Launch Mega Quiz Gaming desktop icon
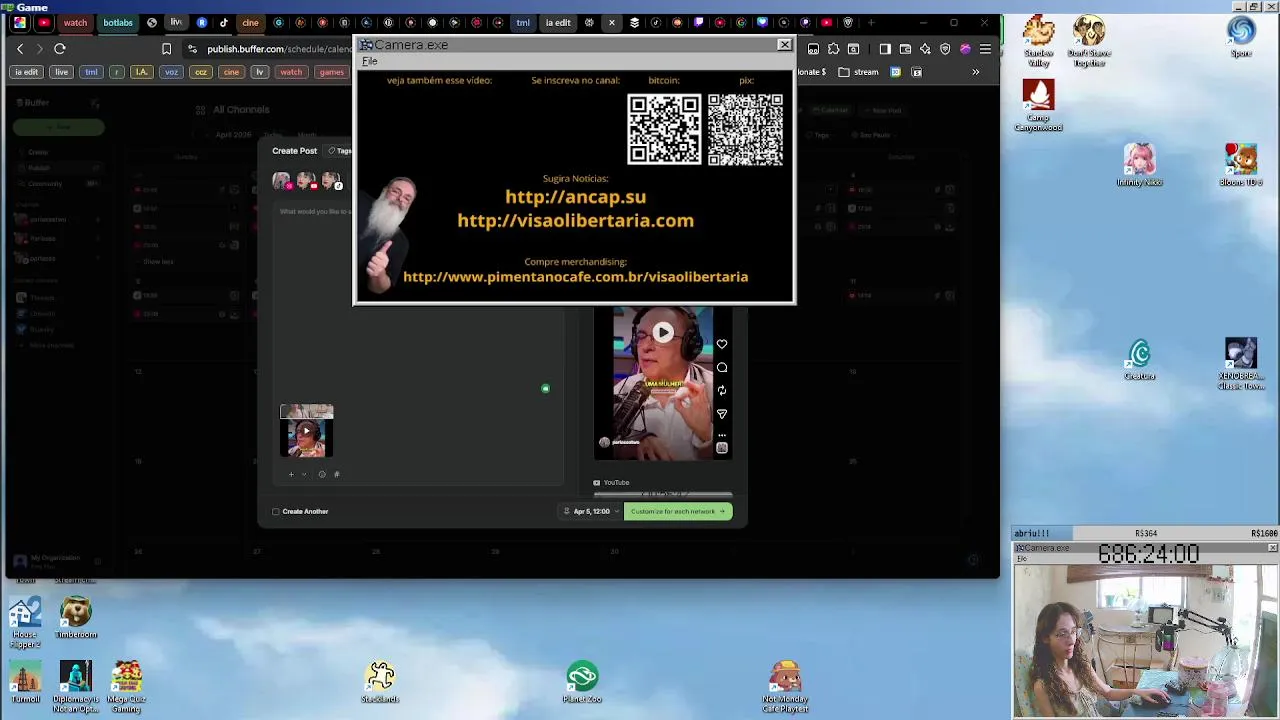 (x=126, y=687)
